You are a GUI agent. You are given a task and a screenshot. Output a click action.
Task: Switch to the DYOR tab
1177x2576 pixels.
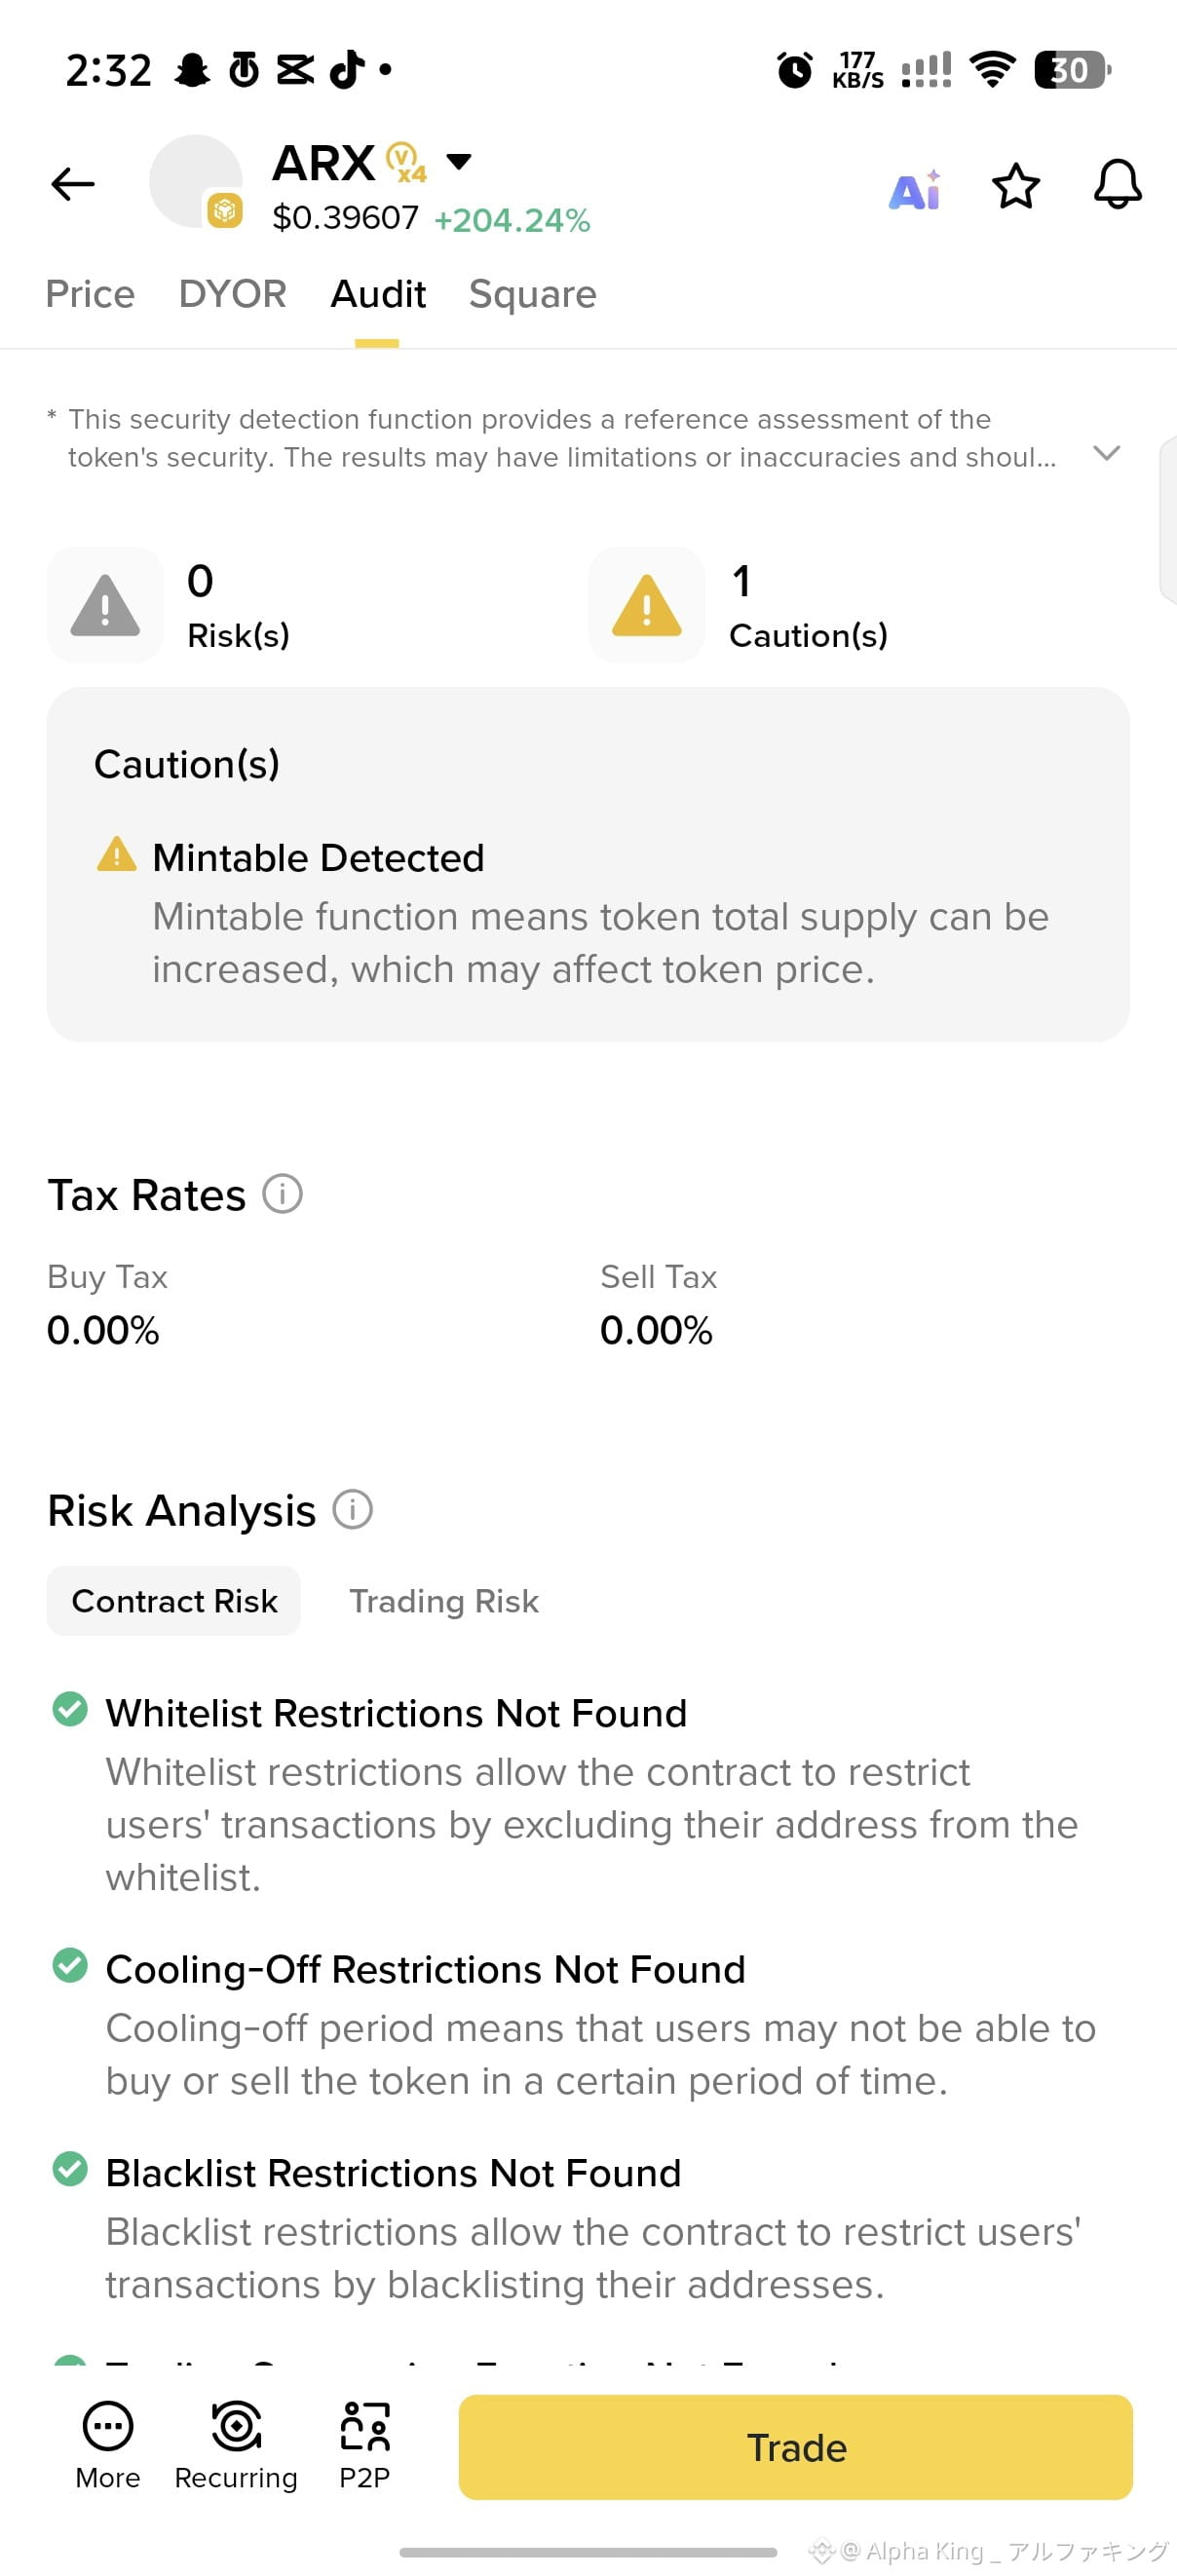pos(232,294)
